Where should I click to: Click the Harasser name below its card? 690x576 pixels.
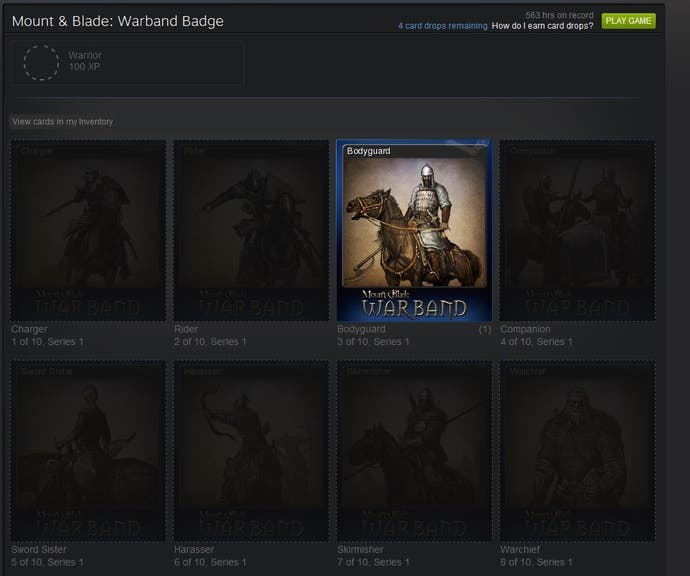coord(194,550)
